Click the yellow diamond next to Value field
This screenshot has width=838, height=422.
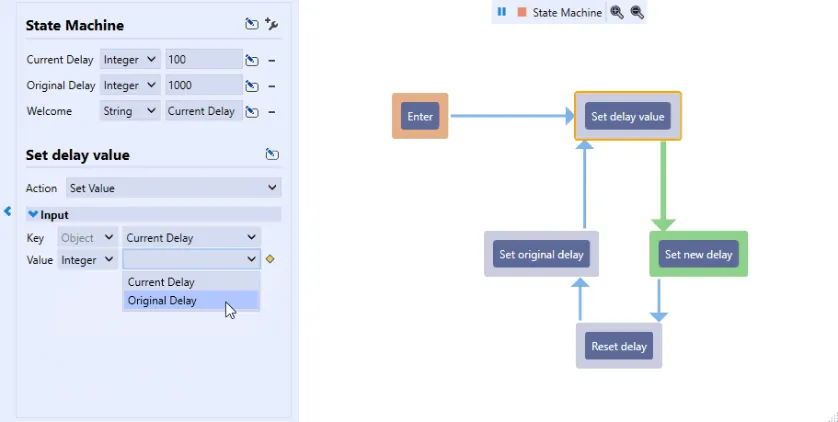click(x=270, y=259)
